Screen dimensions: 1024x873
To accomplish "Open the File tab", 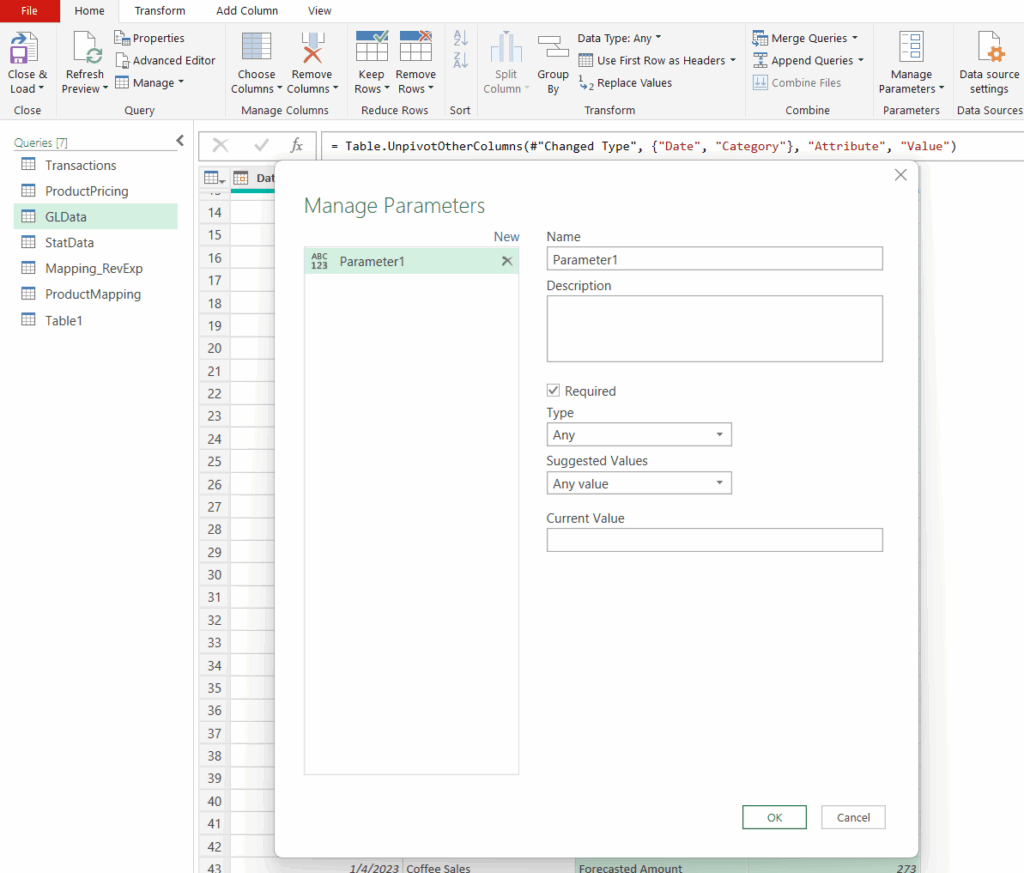I will click(x=29, y=11).
